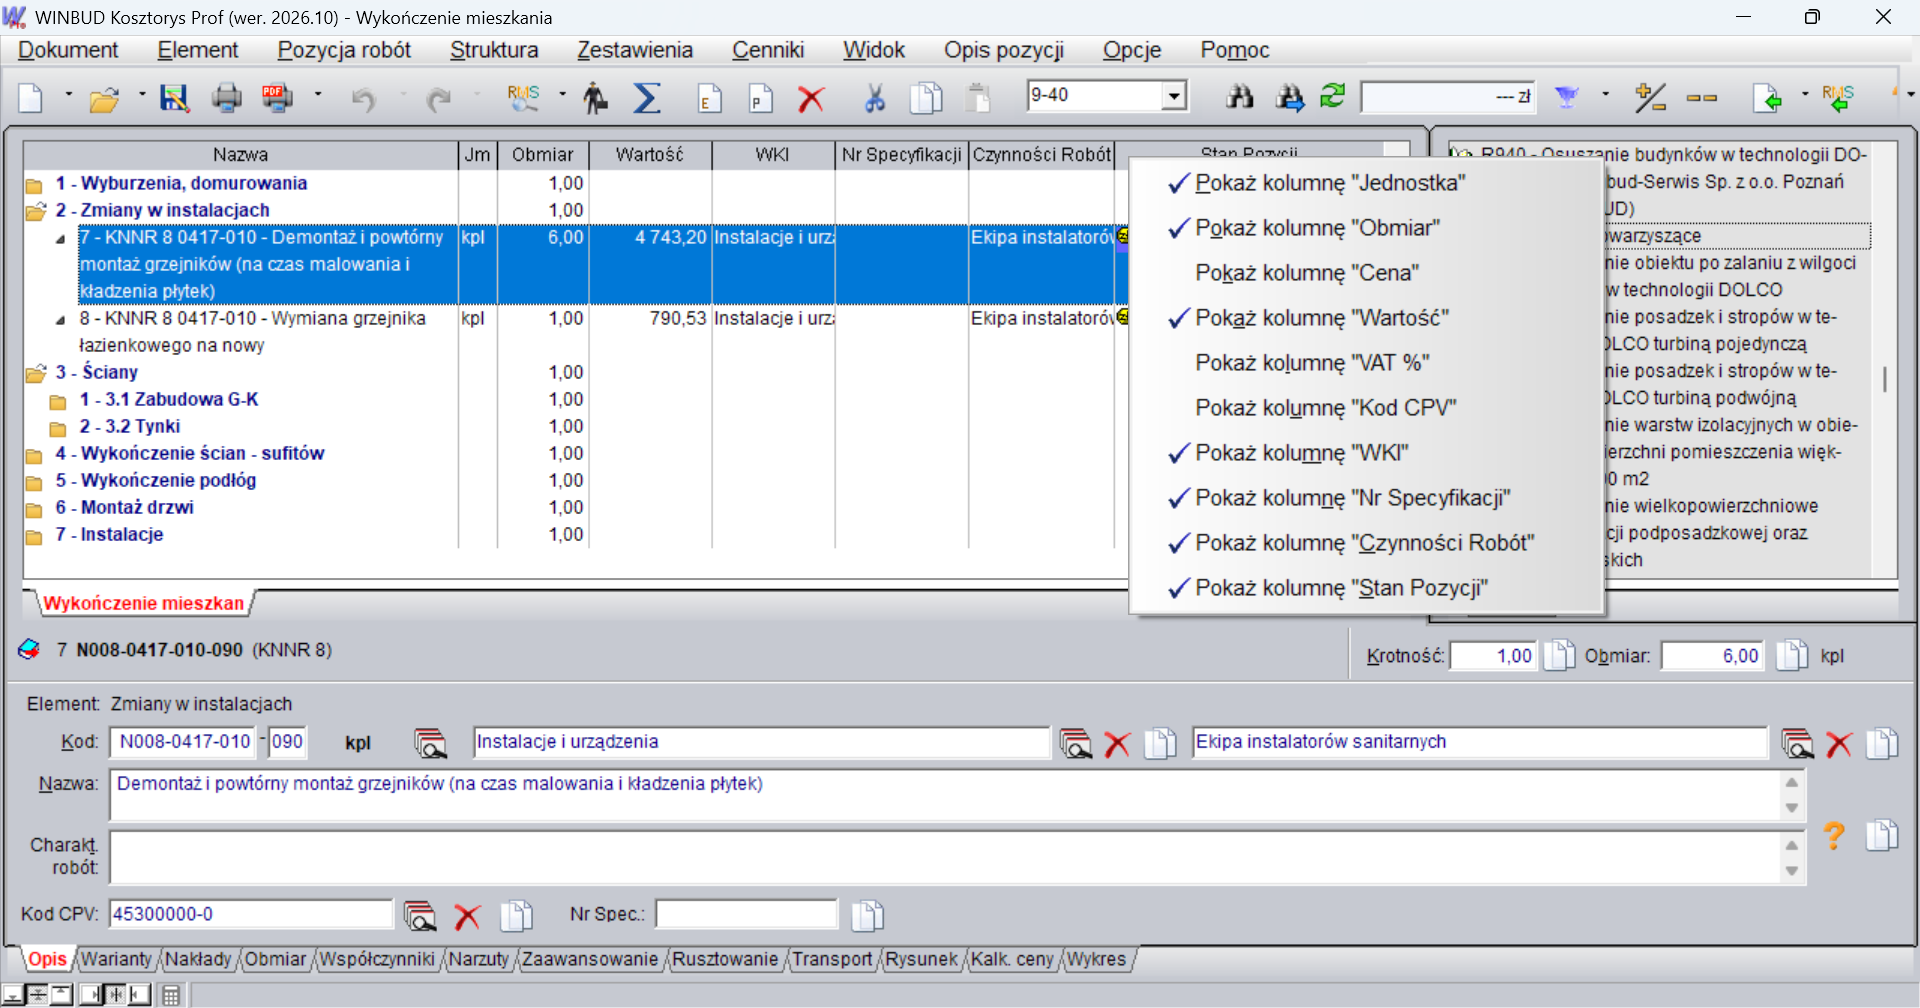Image resolution: width=1920 pixels, height=1008 pixels.
Task: Insert new element with the E page icon
Action: pos(710,97)
